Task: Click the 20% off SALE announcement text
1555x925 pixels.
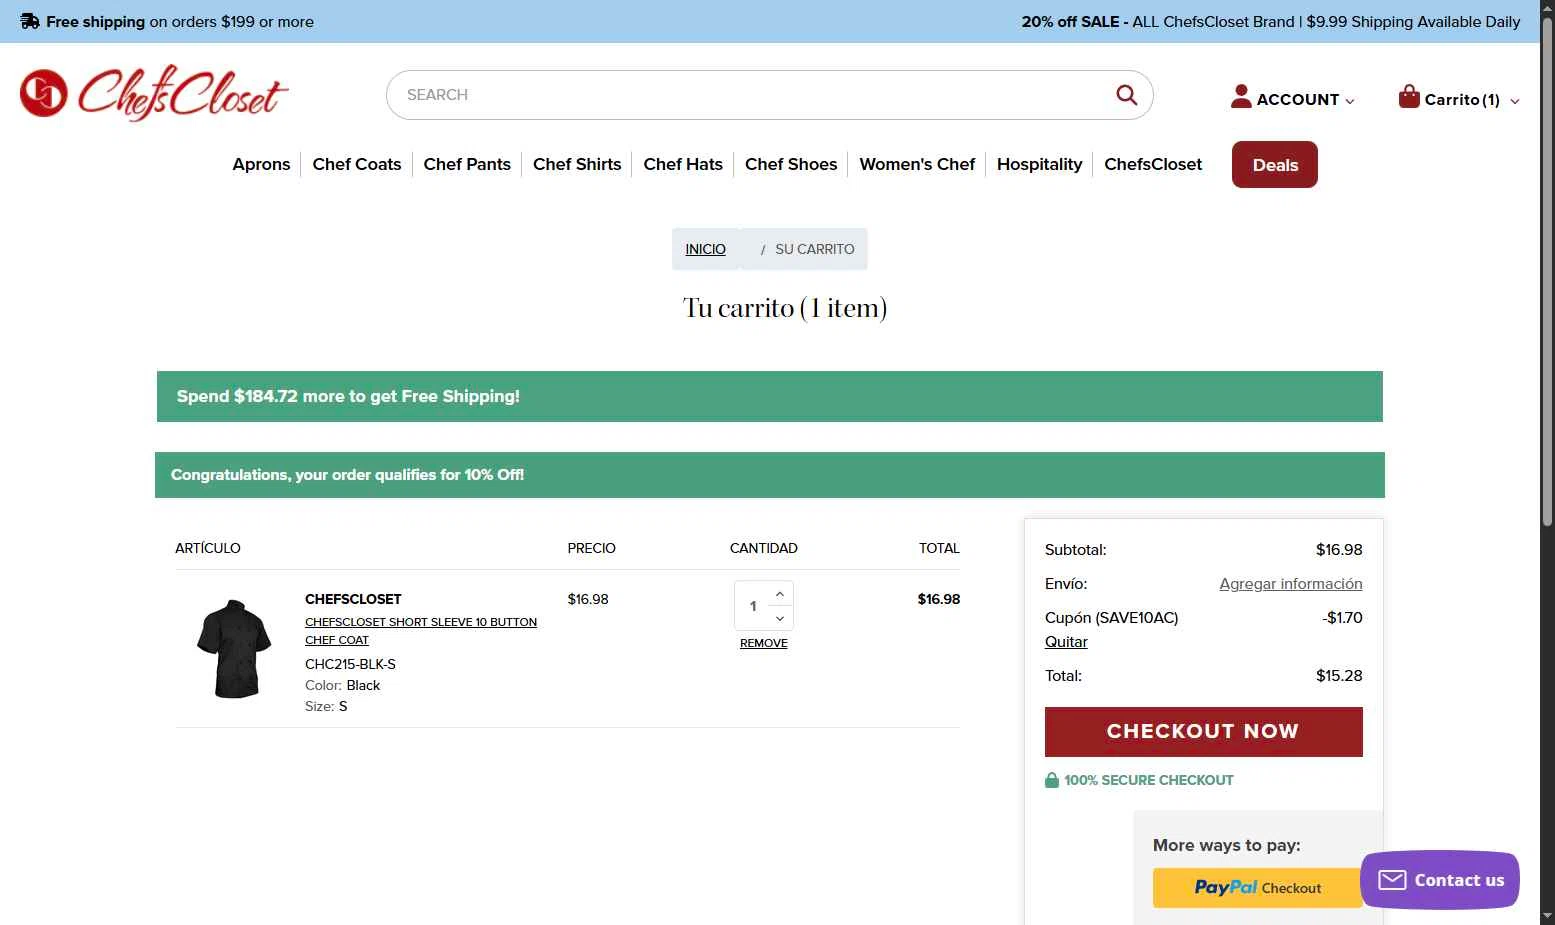Action: point(1271,21)
